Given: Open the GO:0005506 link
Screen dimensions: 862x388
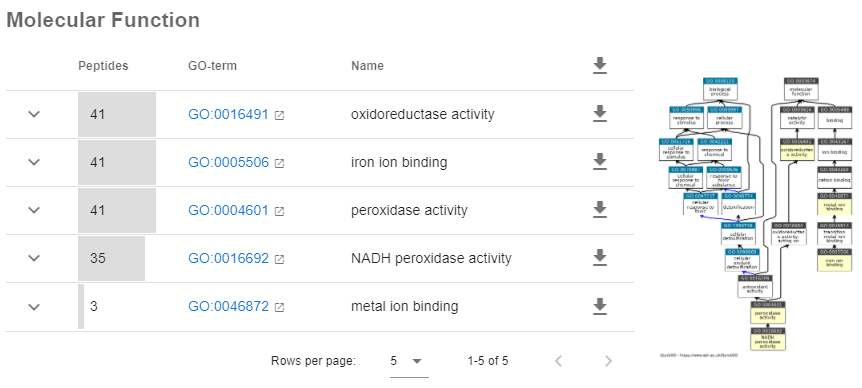Looking at the screenshot, I should tap(228, 162).
